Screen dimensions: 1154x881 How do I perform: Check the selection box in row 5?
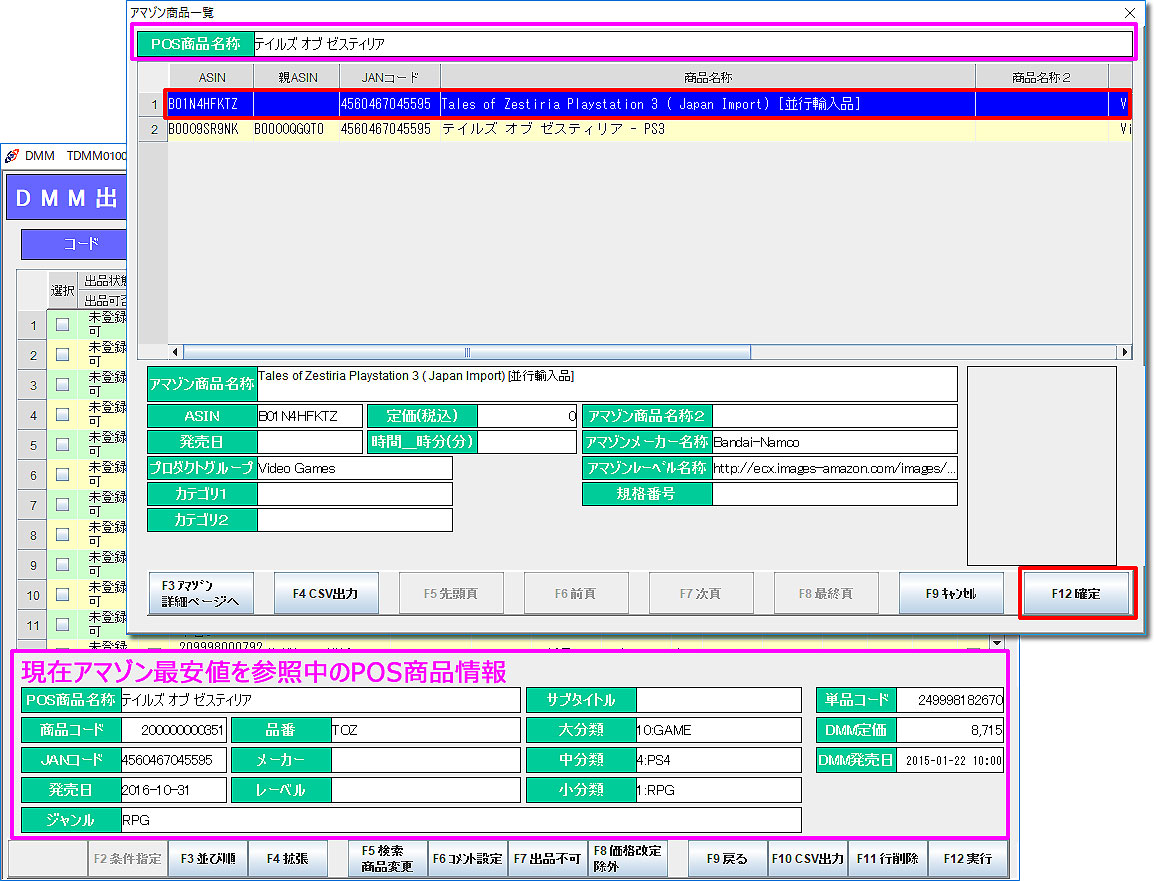[x=62, y=445]
